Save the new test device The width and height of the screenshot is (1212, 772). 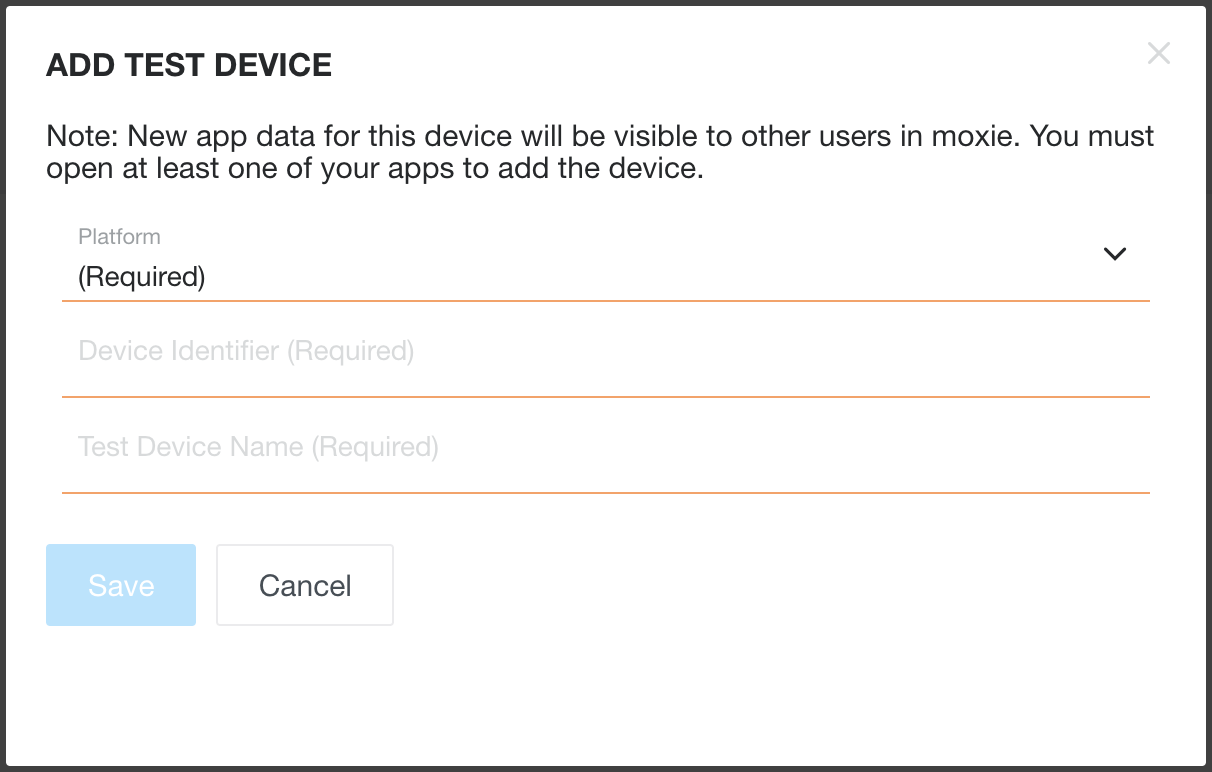[x=121, y=585]
